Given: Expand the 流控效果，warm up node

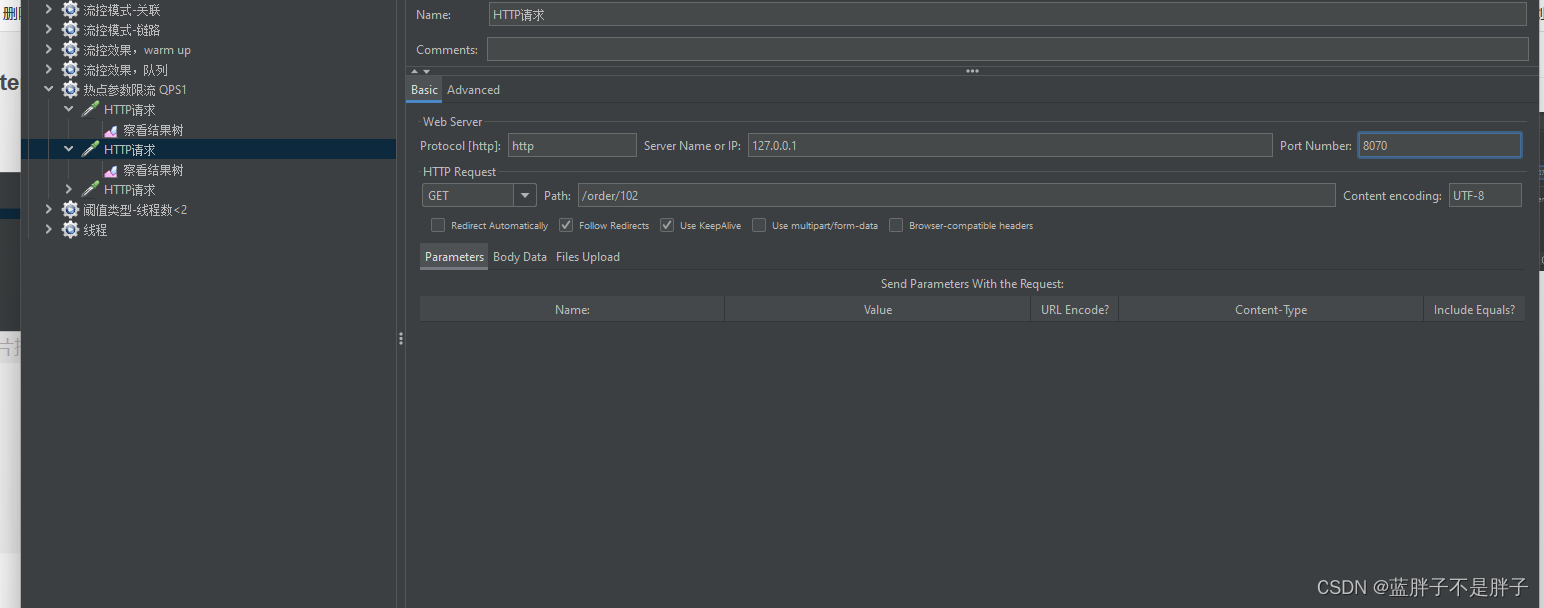Looking at the screenshot, I should pyautogui.click(x=48, y=50).
